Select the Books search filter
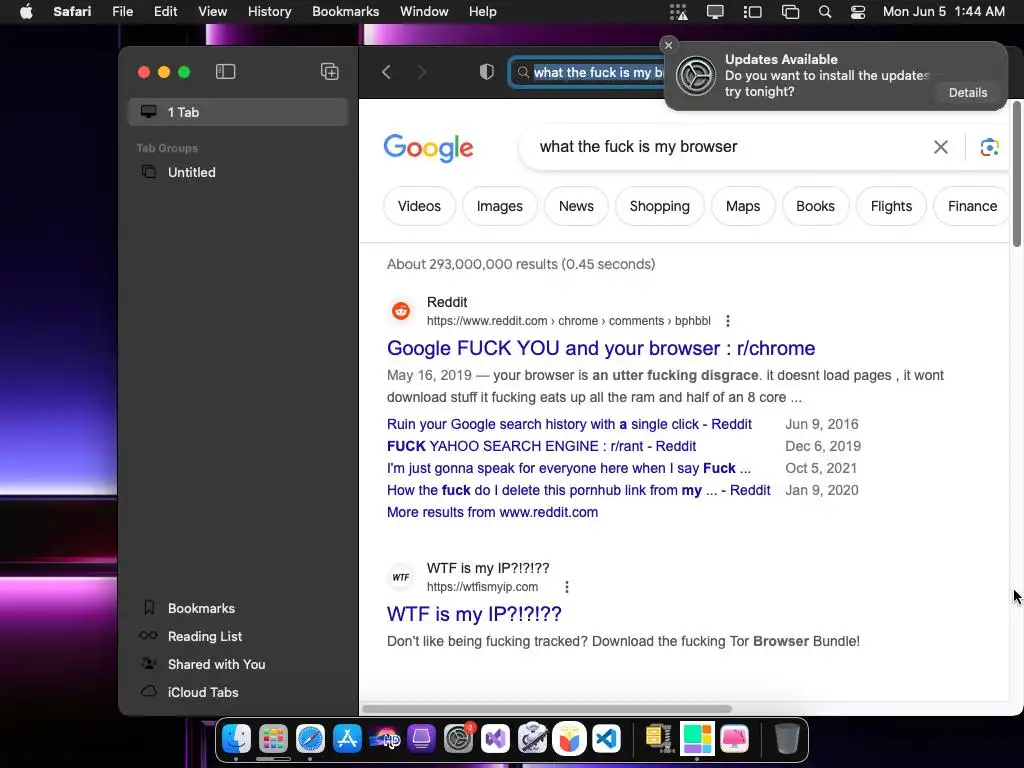 [x=815, y=206]
